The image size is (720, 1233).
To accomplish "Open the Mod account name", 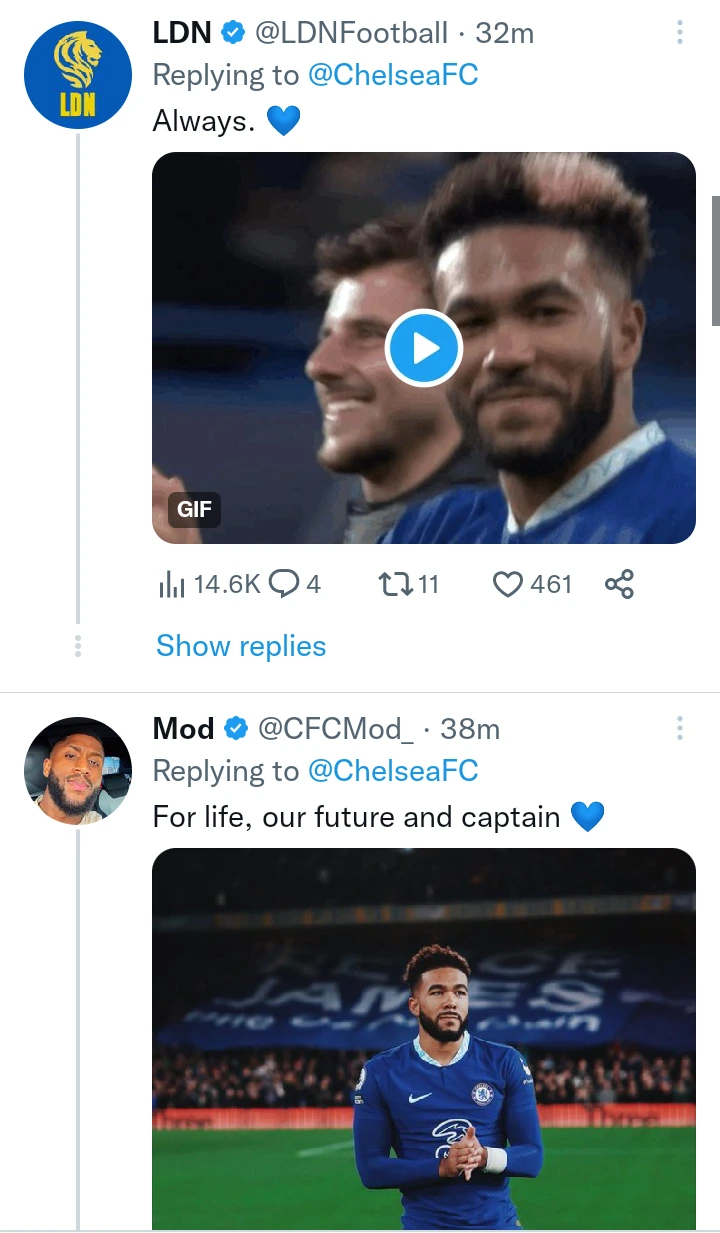I will pos(183,729).
